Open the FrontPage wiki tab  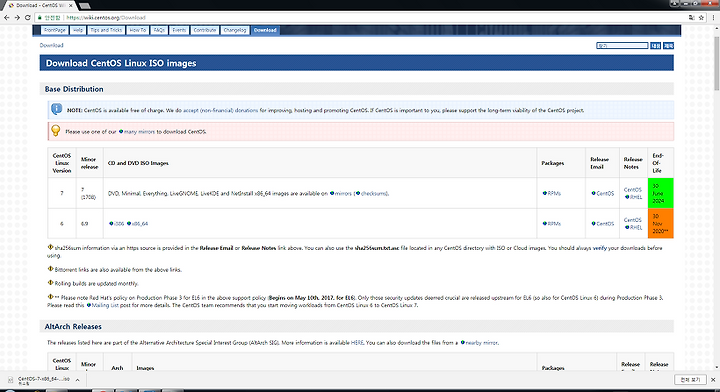coord(55,30)
